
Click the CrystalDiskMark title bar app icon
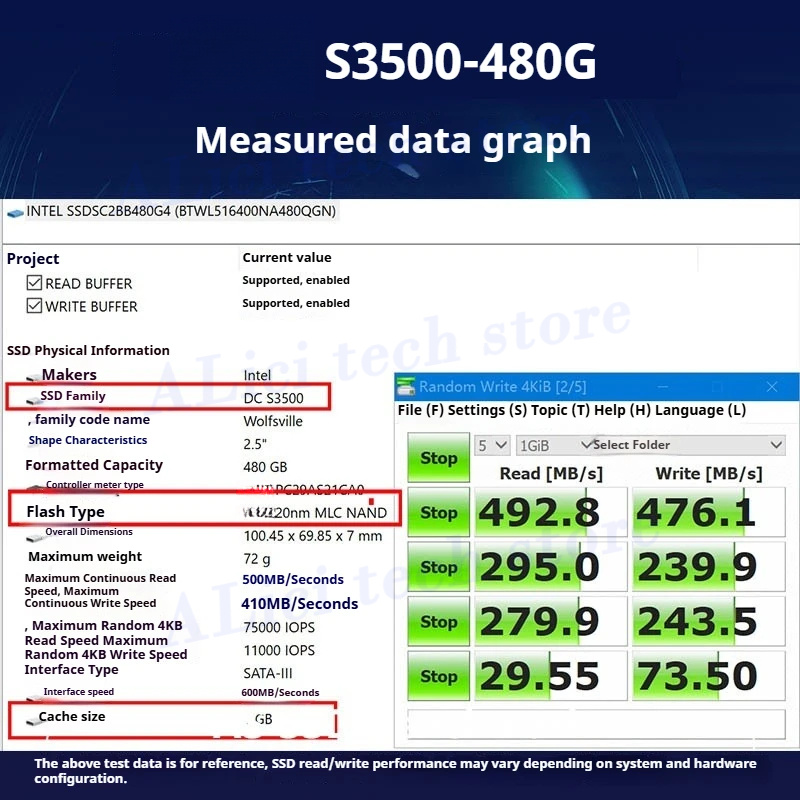pyautogui.click(x=406, y=387)
